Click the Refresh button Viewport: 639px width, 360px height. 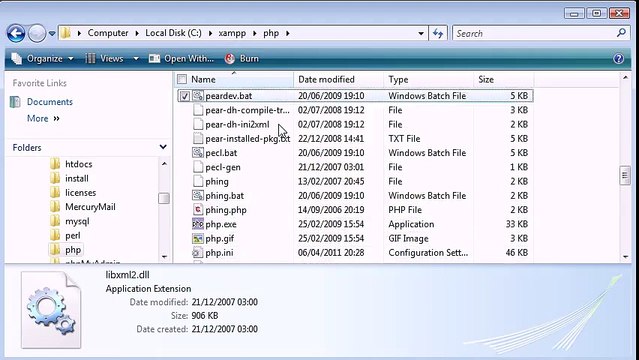pyautogui.click(x=438, y=33)
